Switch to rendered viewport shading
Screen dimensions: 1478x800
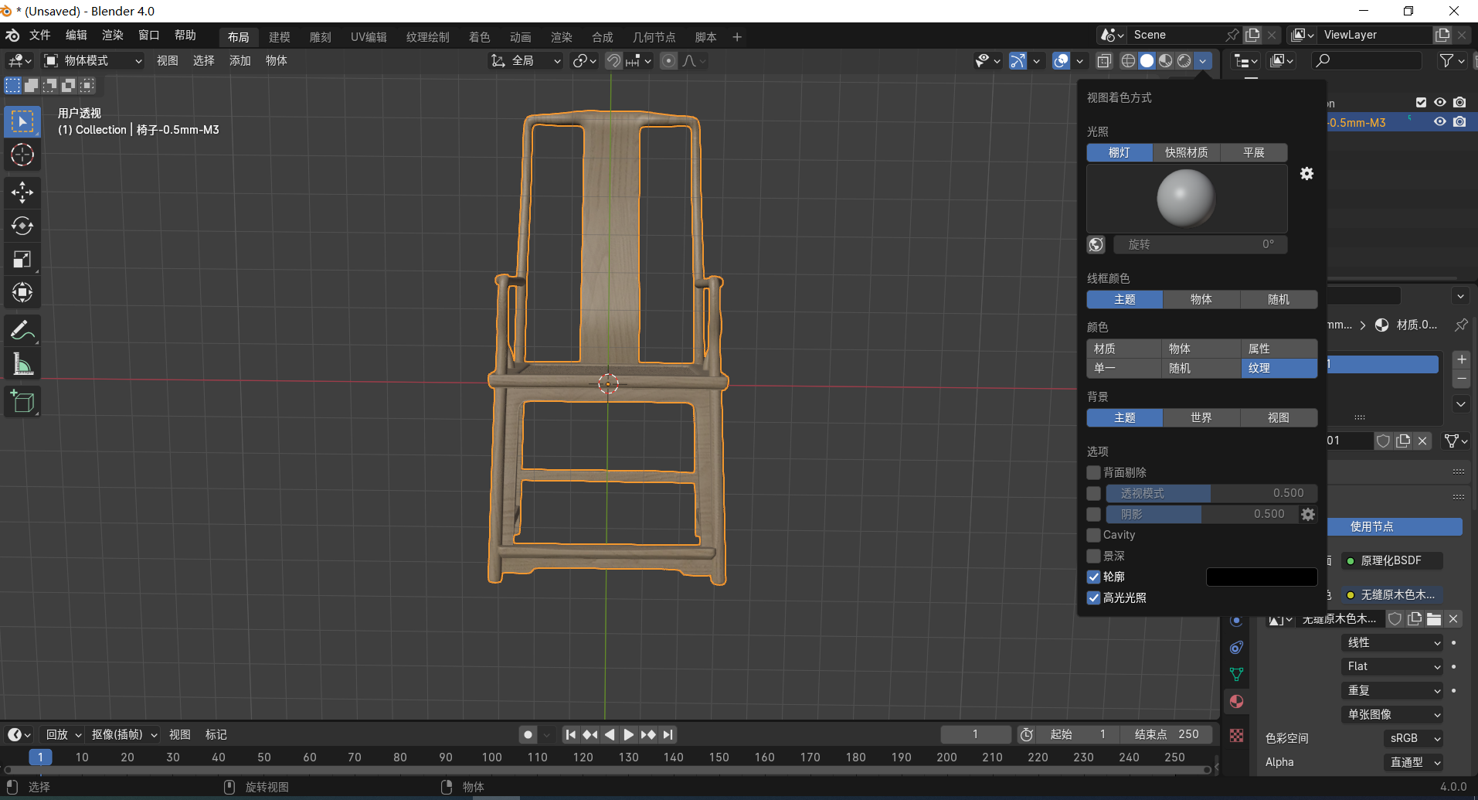pyautogui.click(x=1185, y=61)
